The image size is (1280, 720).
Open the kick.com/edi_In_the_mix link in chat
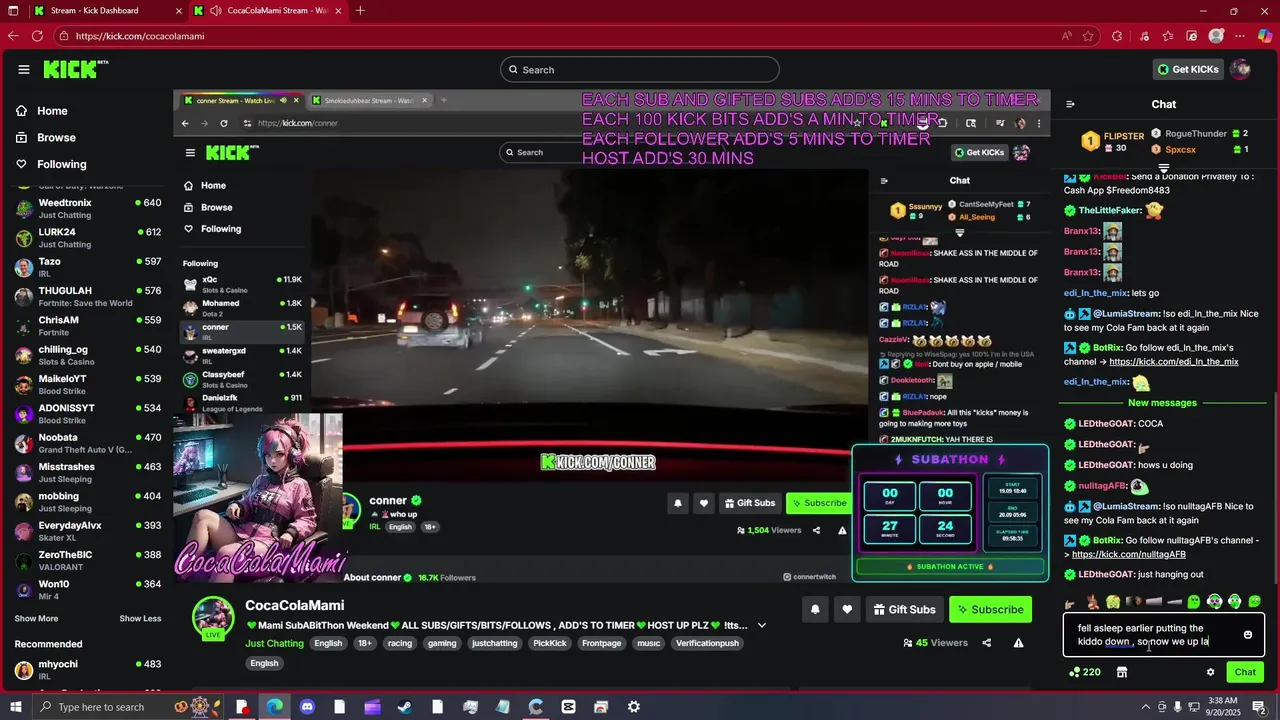[1174, 362]
